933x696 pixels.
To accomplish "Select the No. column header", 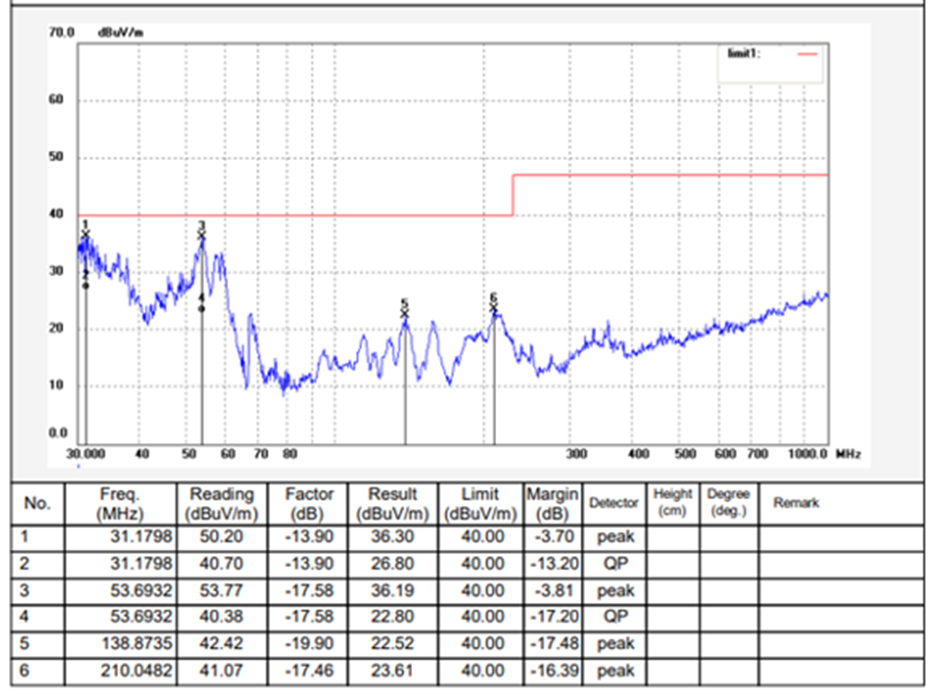I will coord(37,503).
